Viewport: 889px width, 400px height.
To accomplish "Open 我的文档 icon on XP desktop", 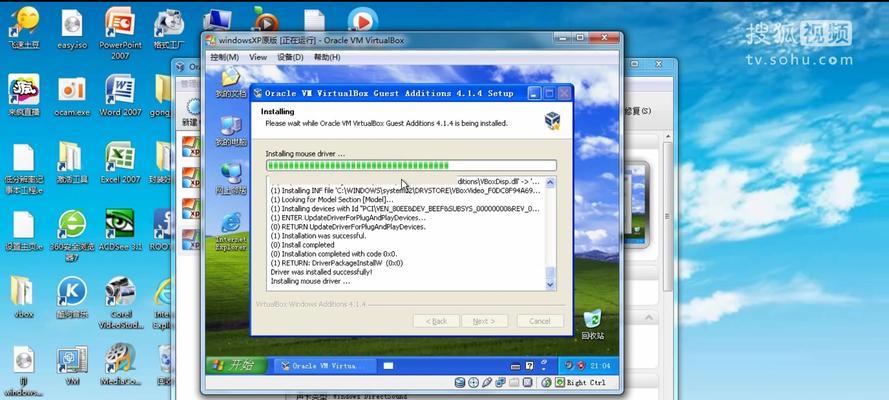I will coord(230,83).
